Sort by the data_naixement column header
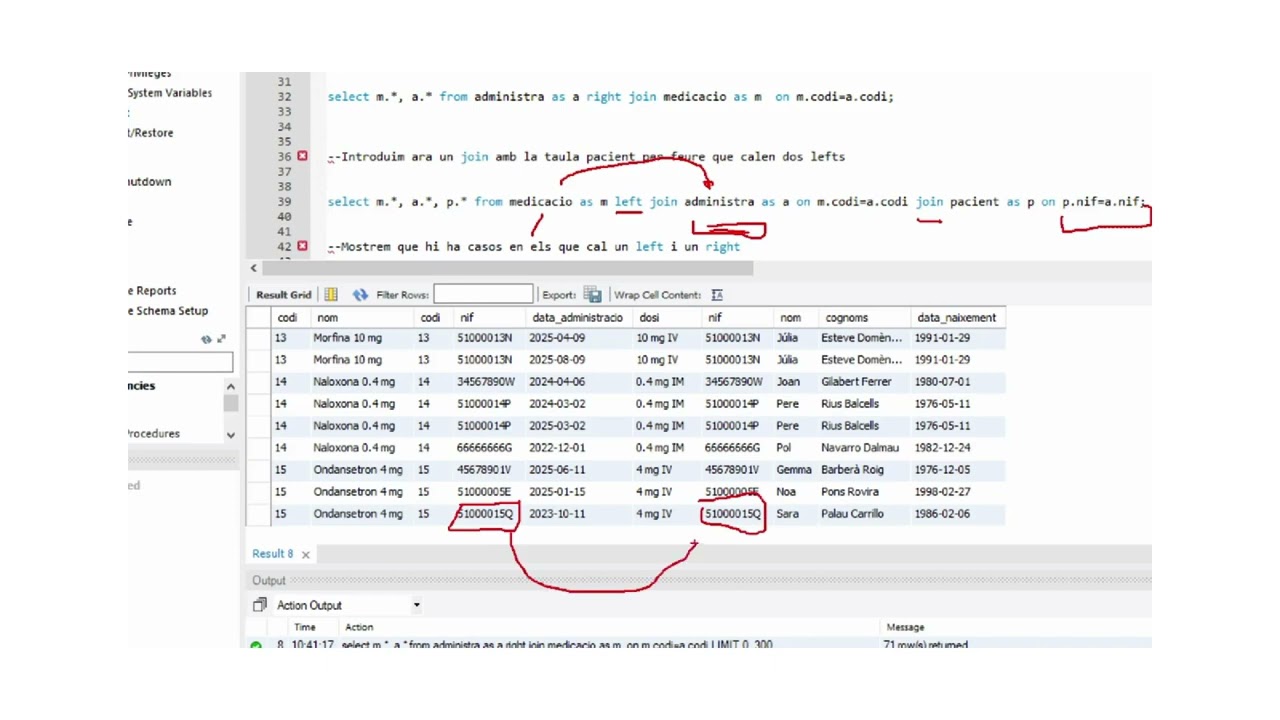Viewport: 1280px width, 720px height. (x=956, y=318)
